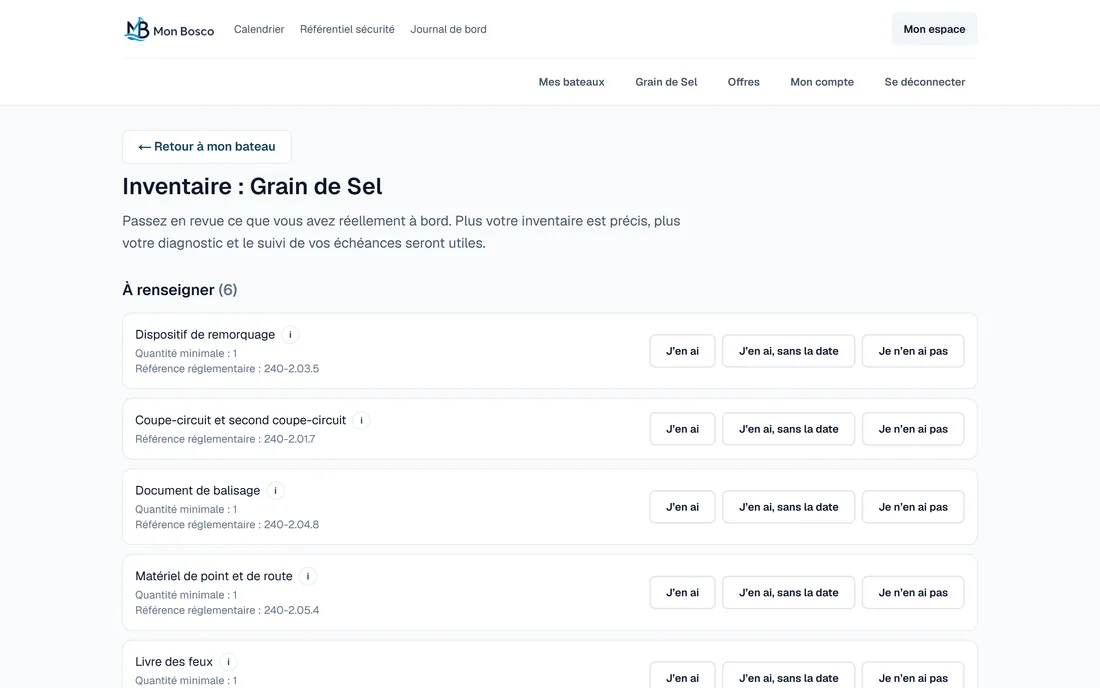
Task: View info for Matériel de point et de route
Action: pyautogui.click(x=308, y=576)
